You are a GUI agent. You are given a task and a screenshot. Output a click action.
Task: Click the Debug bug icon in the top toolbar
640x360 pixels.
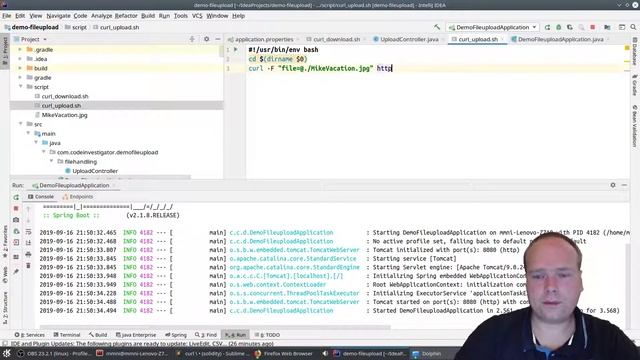coord(559,27)
